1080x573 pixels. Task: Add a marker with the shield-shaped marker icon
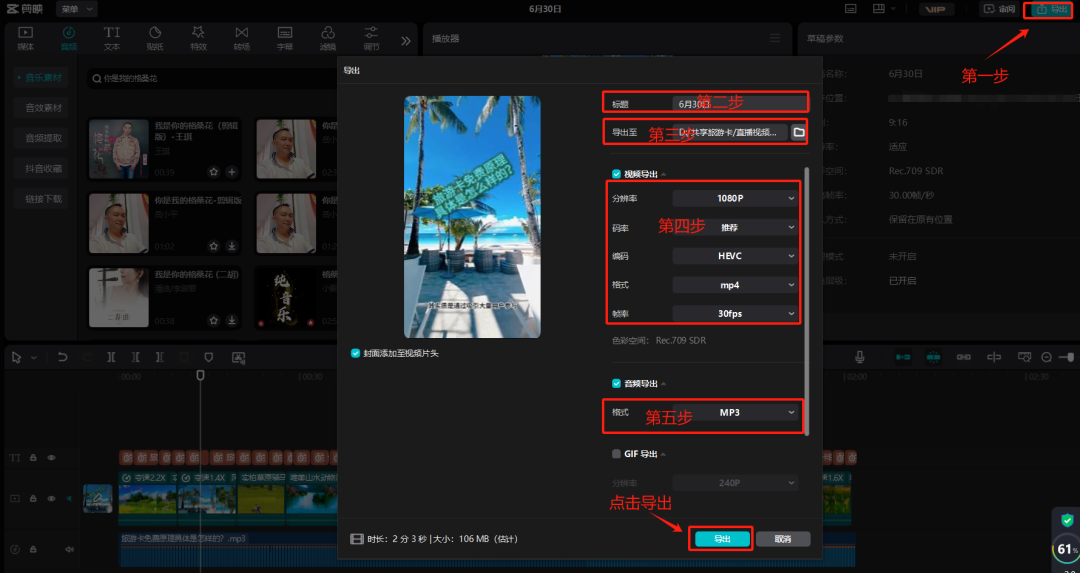[209, 357]
